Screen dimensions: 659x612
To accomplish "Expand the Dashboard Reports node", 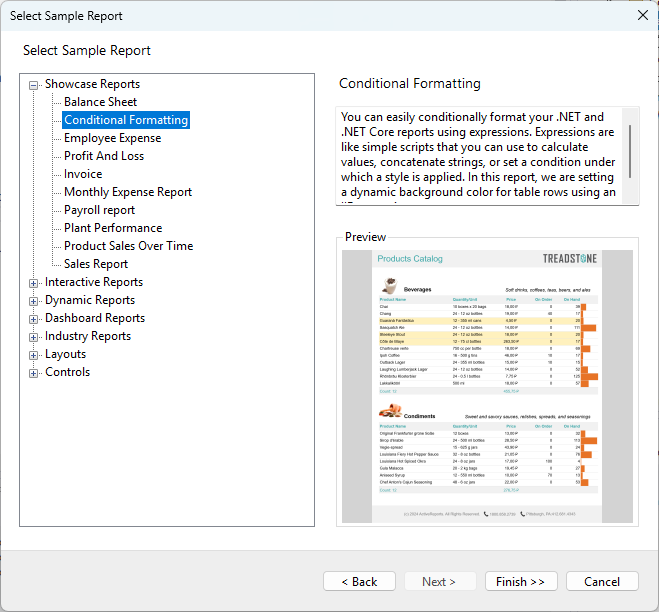I will [x=34, y=319].
